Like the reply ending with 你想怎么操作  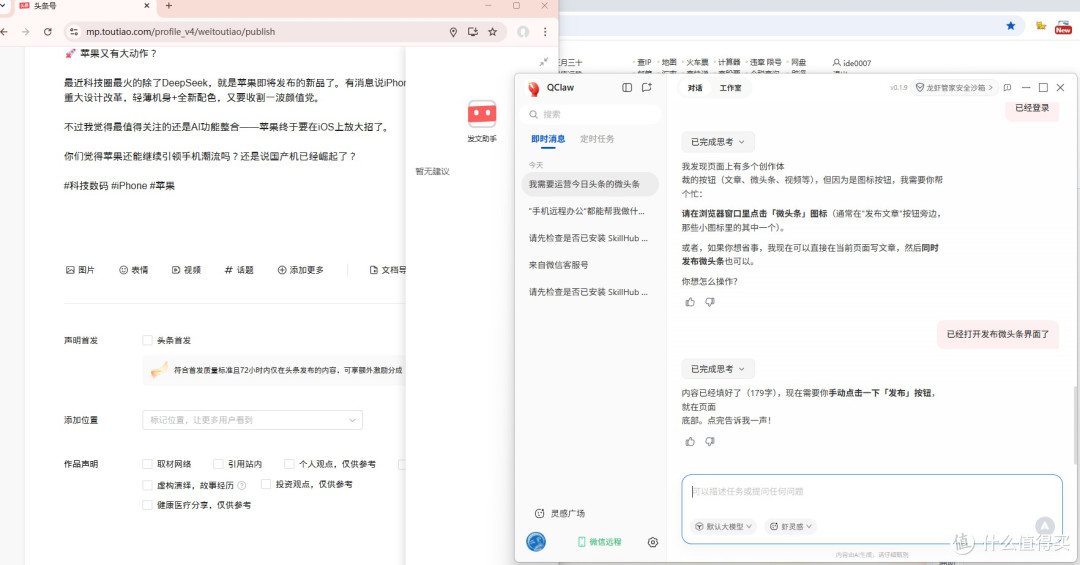690,302
